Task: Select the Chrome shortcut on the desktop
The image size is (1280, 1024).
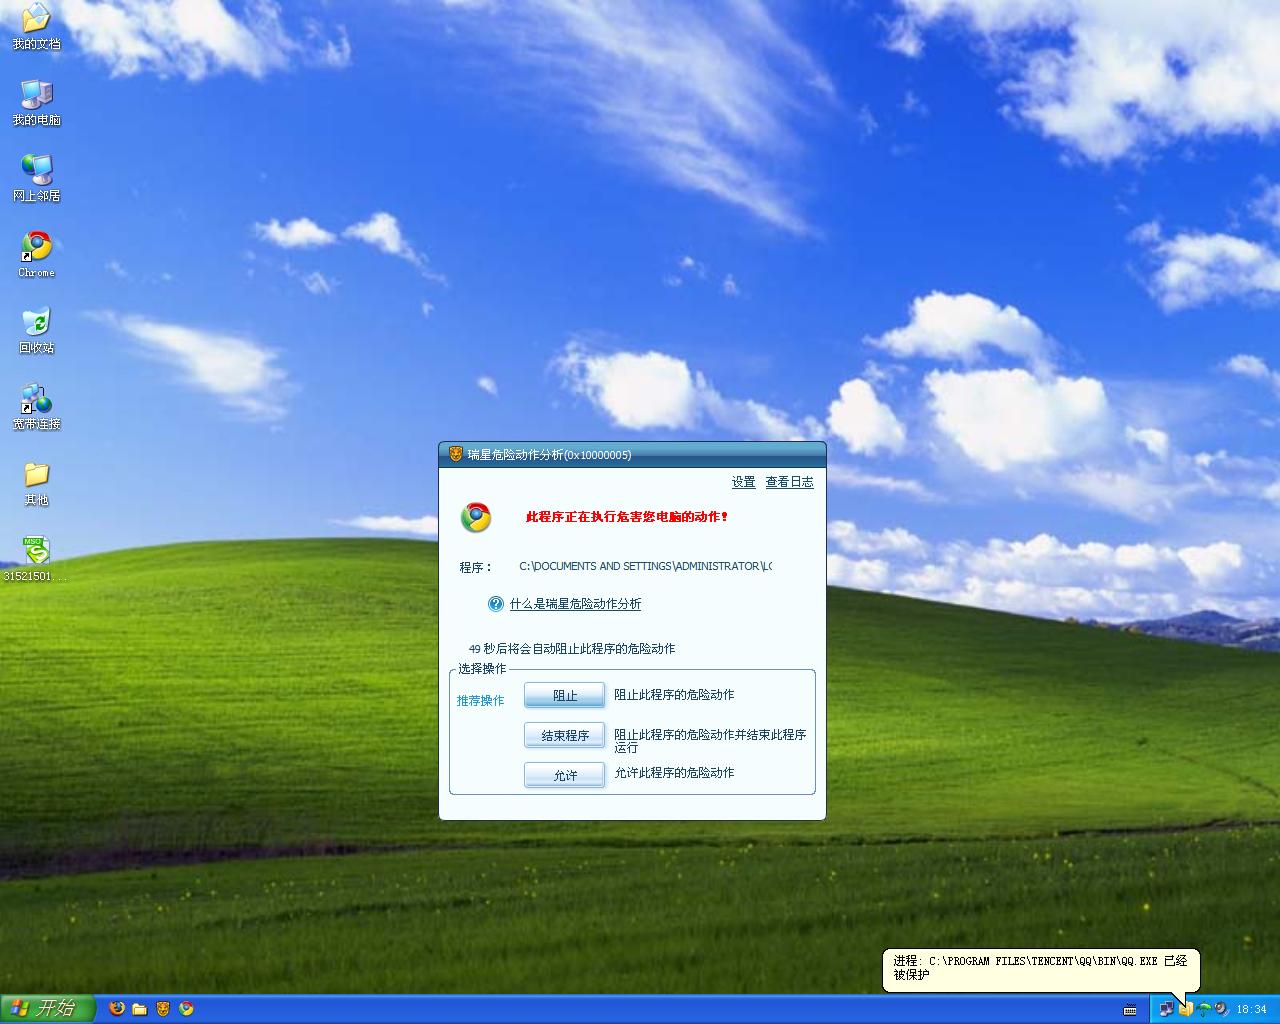Action: tap(36, 255)
